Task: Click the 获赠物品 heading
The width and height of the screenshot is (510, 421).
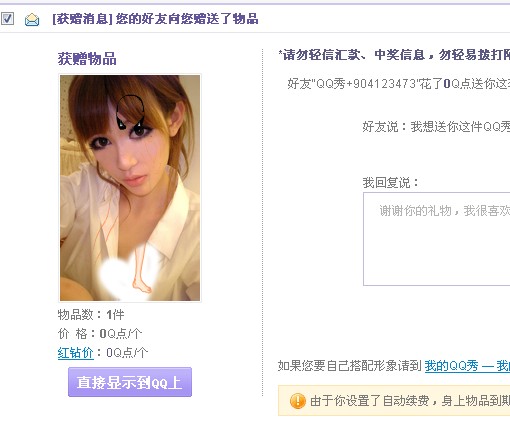Action: click(87, 59)
